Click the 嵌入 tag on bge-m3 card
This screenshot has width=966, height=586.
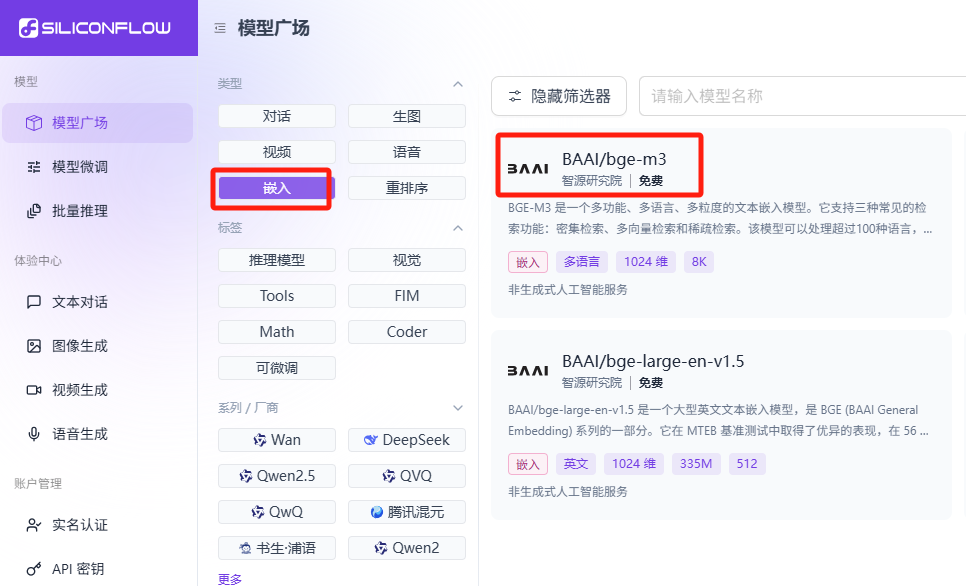528,262
